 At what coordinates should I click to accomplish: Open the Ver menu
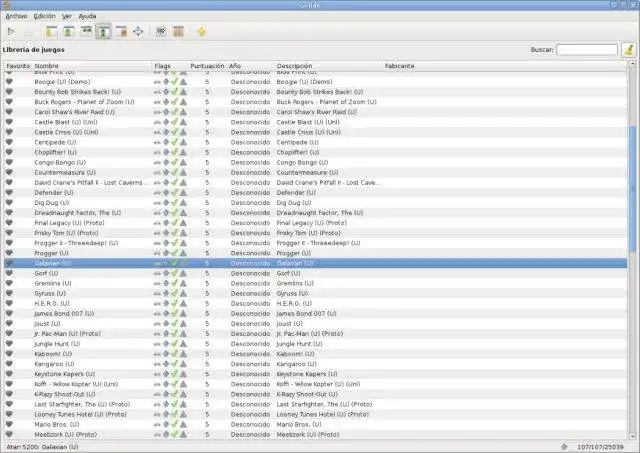[67, 16]
